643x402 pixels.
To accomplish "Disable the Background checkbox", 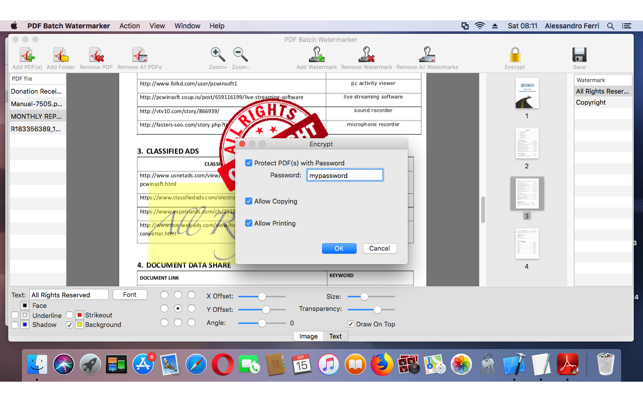I will 69,324.
